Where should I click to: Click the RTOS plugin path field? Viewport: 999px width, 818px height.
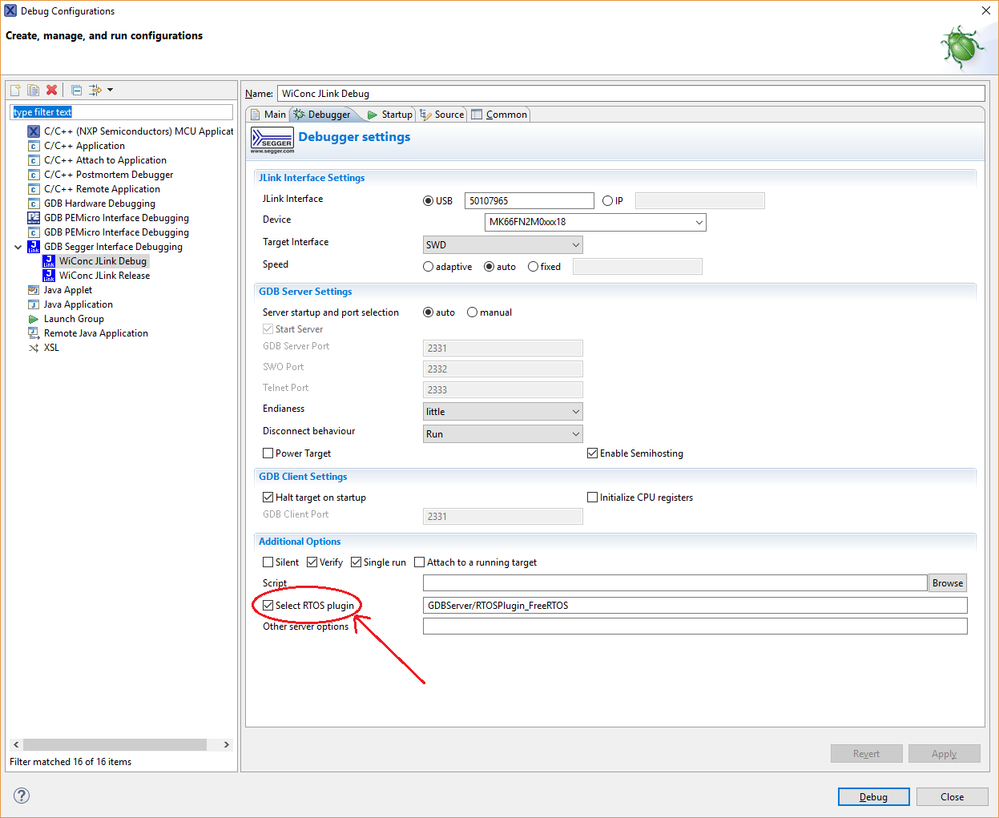pos(695,606)
